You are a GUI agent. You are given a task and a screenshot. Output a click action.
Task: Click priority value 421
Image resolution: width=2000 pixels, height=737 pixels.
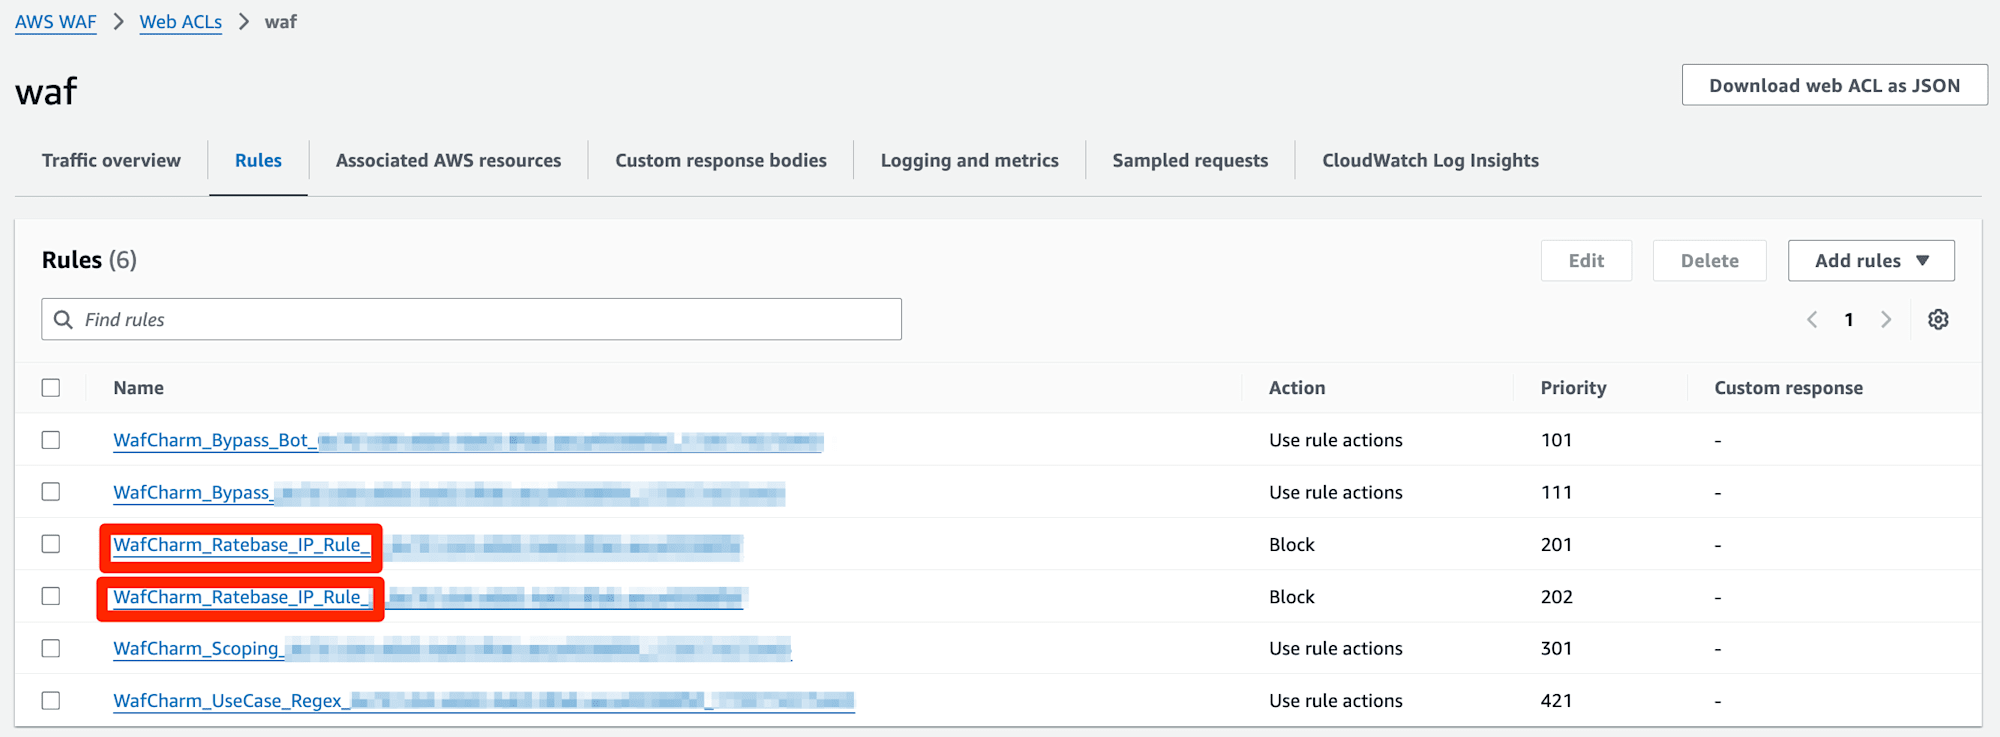(1556, 701)
